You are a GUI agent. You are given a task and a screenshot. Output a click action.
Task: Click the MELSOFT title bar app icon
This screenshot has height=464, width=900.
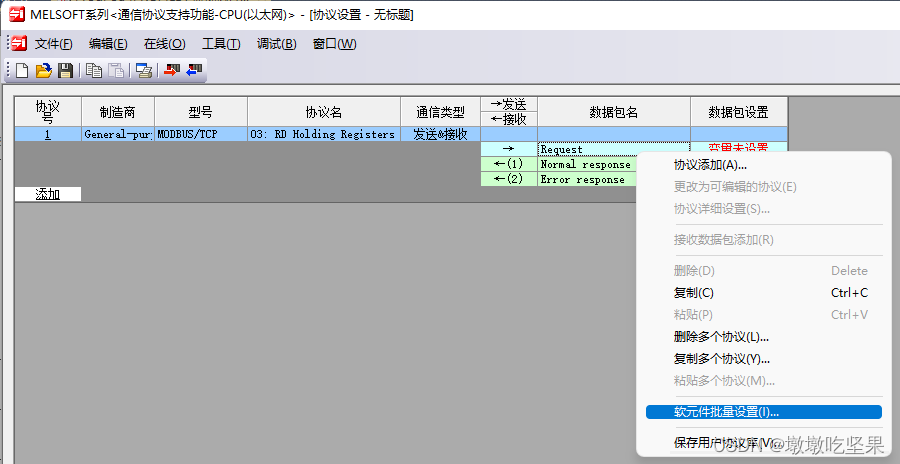point(17,14)
